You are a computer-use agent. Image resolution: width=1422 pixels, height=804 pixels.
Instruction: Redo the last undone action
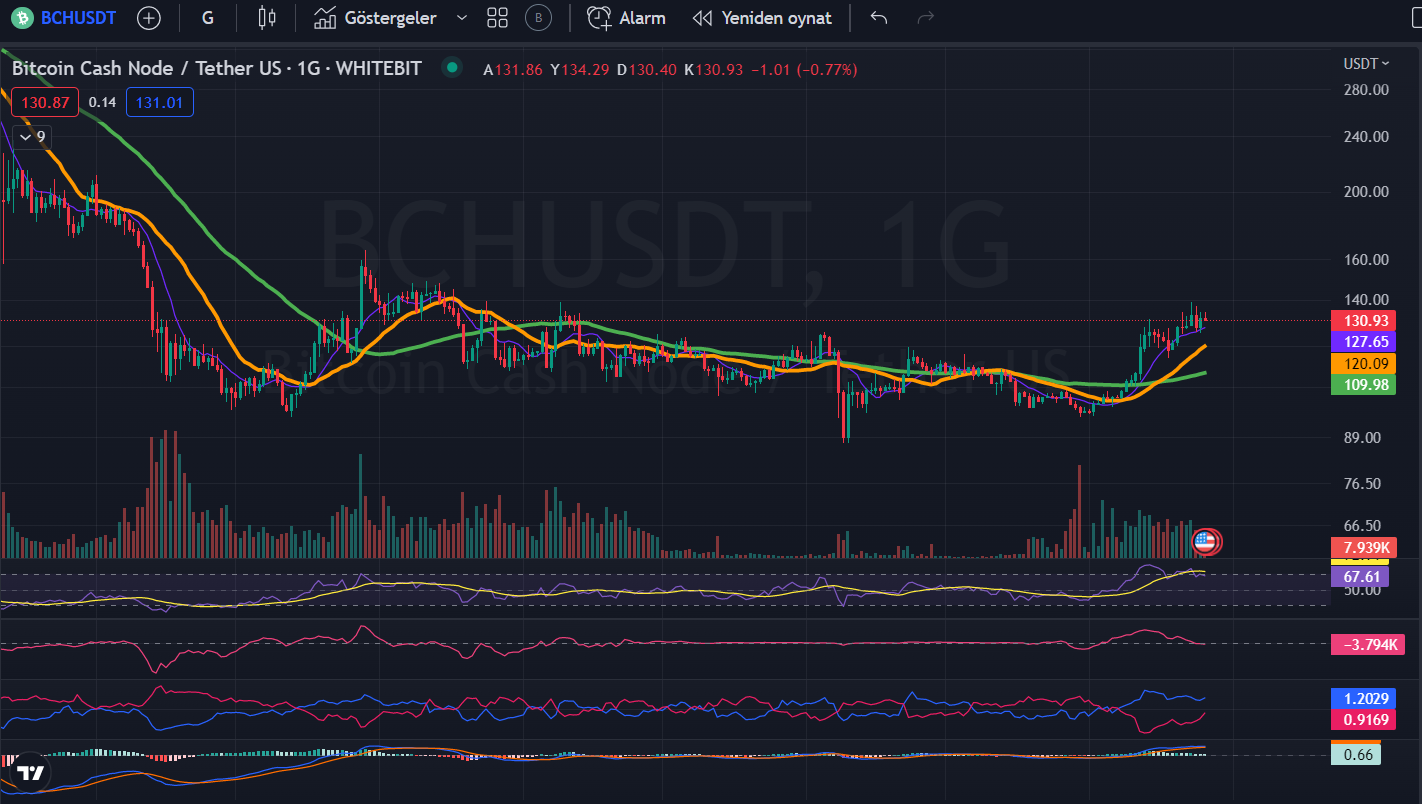[926, 18]
